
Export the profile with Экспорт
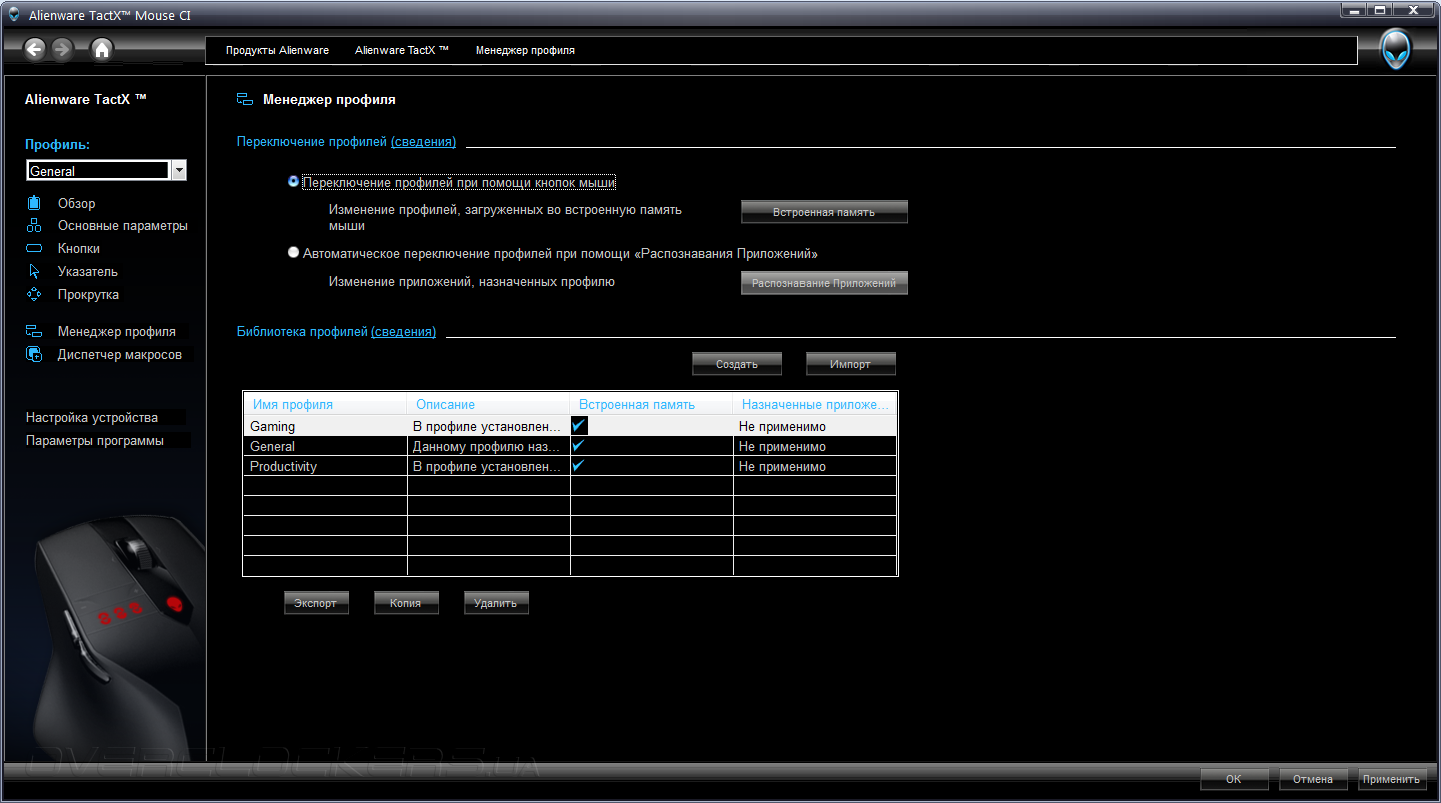(316, 603)
